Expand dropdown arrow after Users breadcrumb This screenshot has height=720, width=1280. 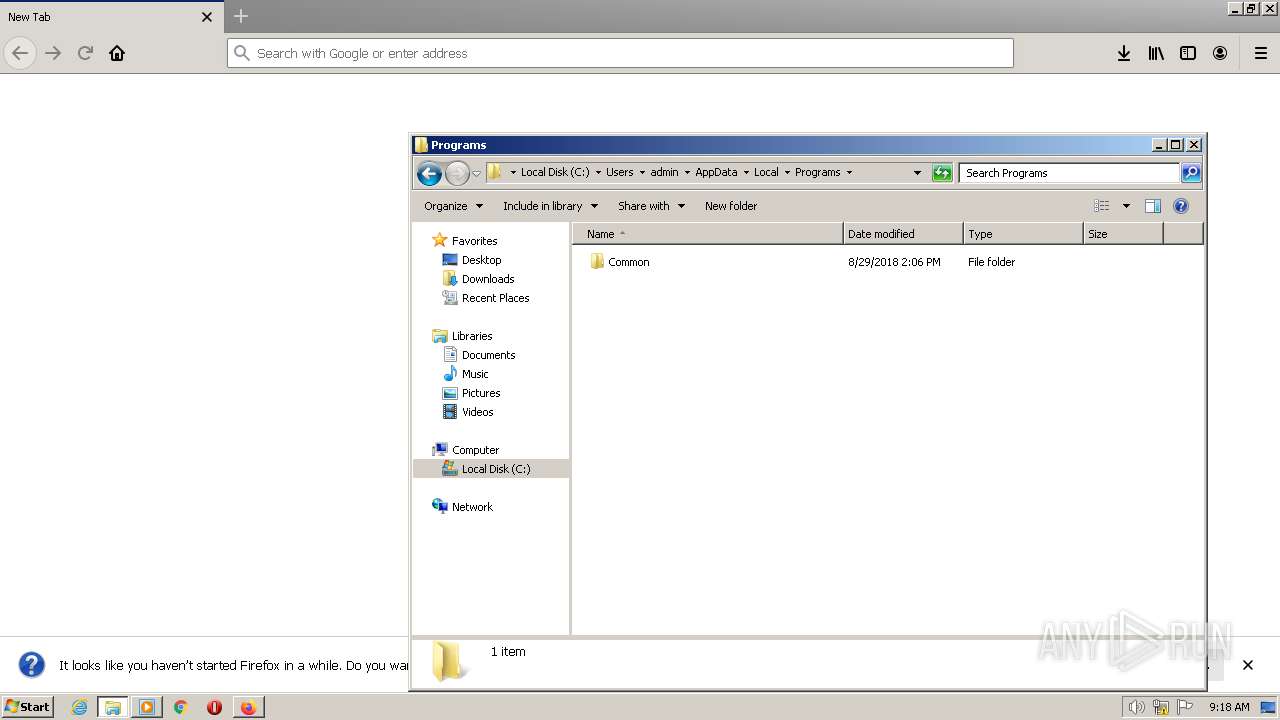point(642,172)
